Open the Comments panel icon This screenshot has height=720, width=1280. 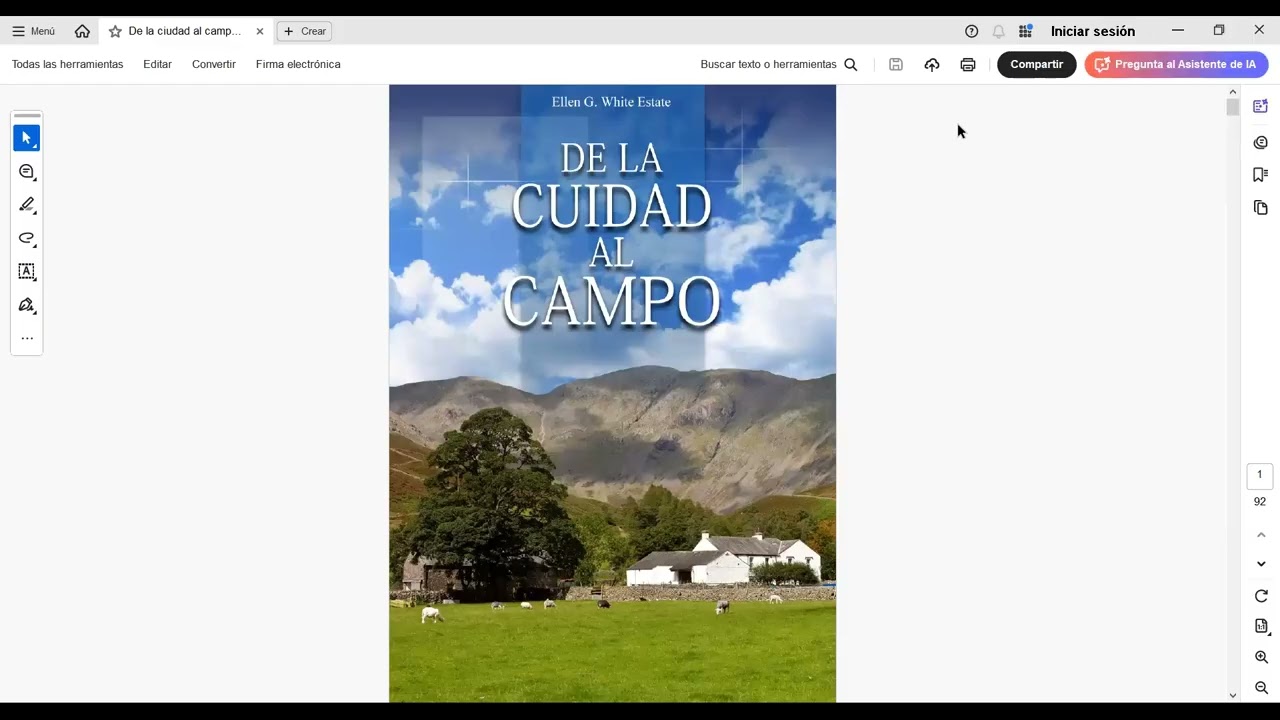[1260, 142]
